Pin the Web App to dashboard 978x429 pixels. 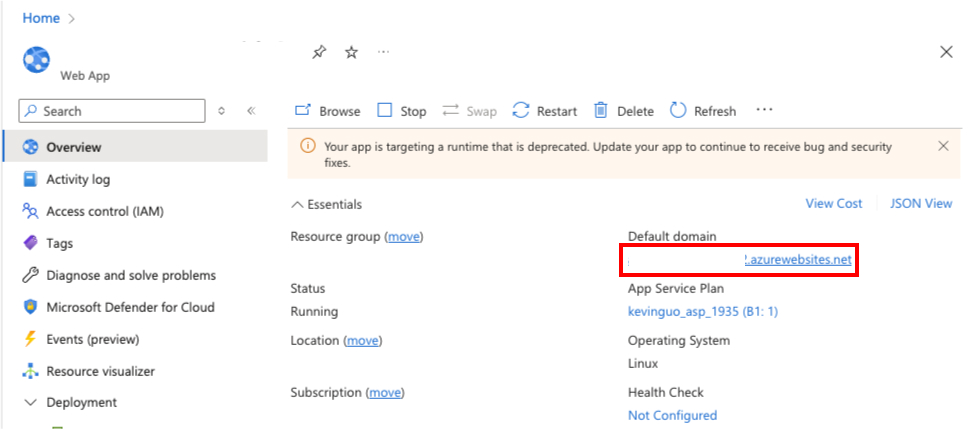(319, 52)
